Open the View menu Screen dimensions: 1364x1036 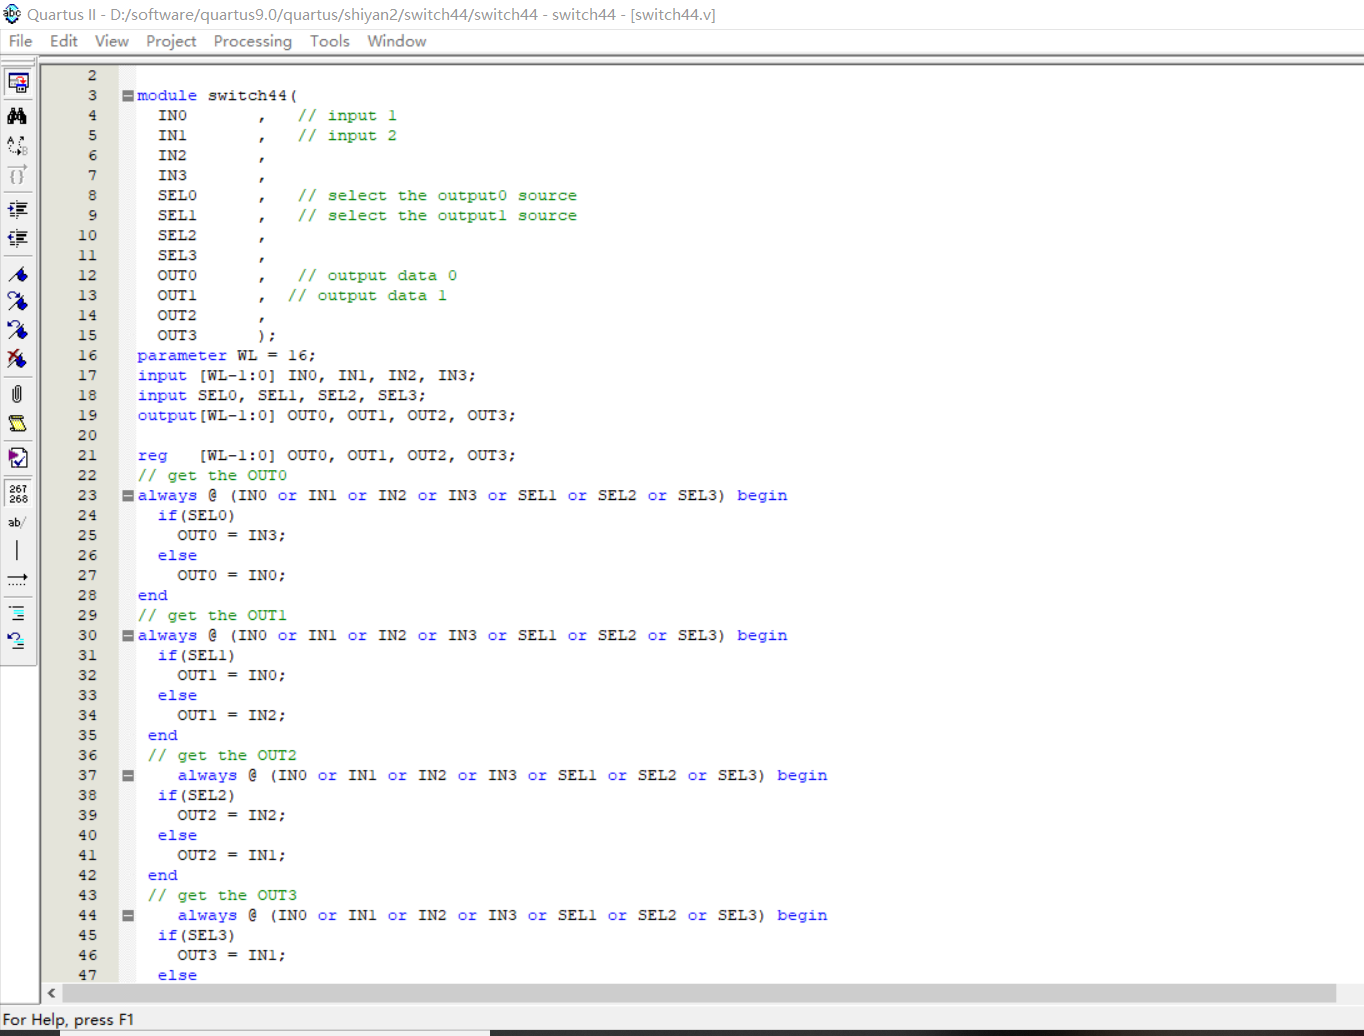[x=111, y=41]
